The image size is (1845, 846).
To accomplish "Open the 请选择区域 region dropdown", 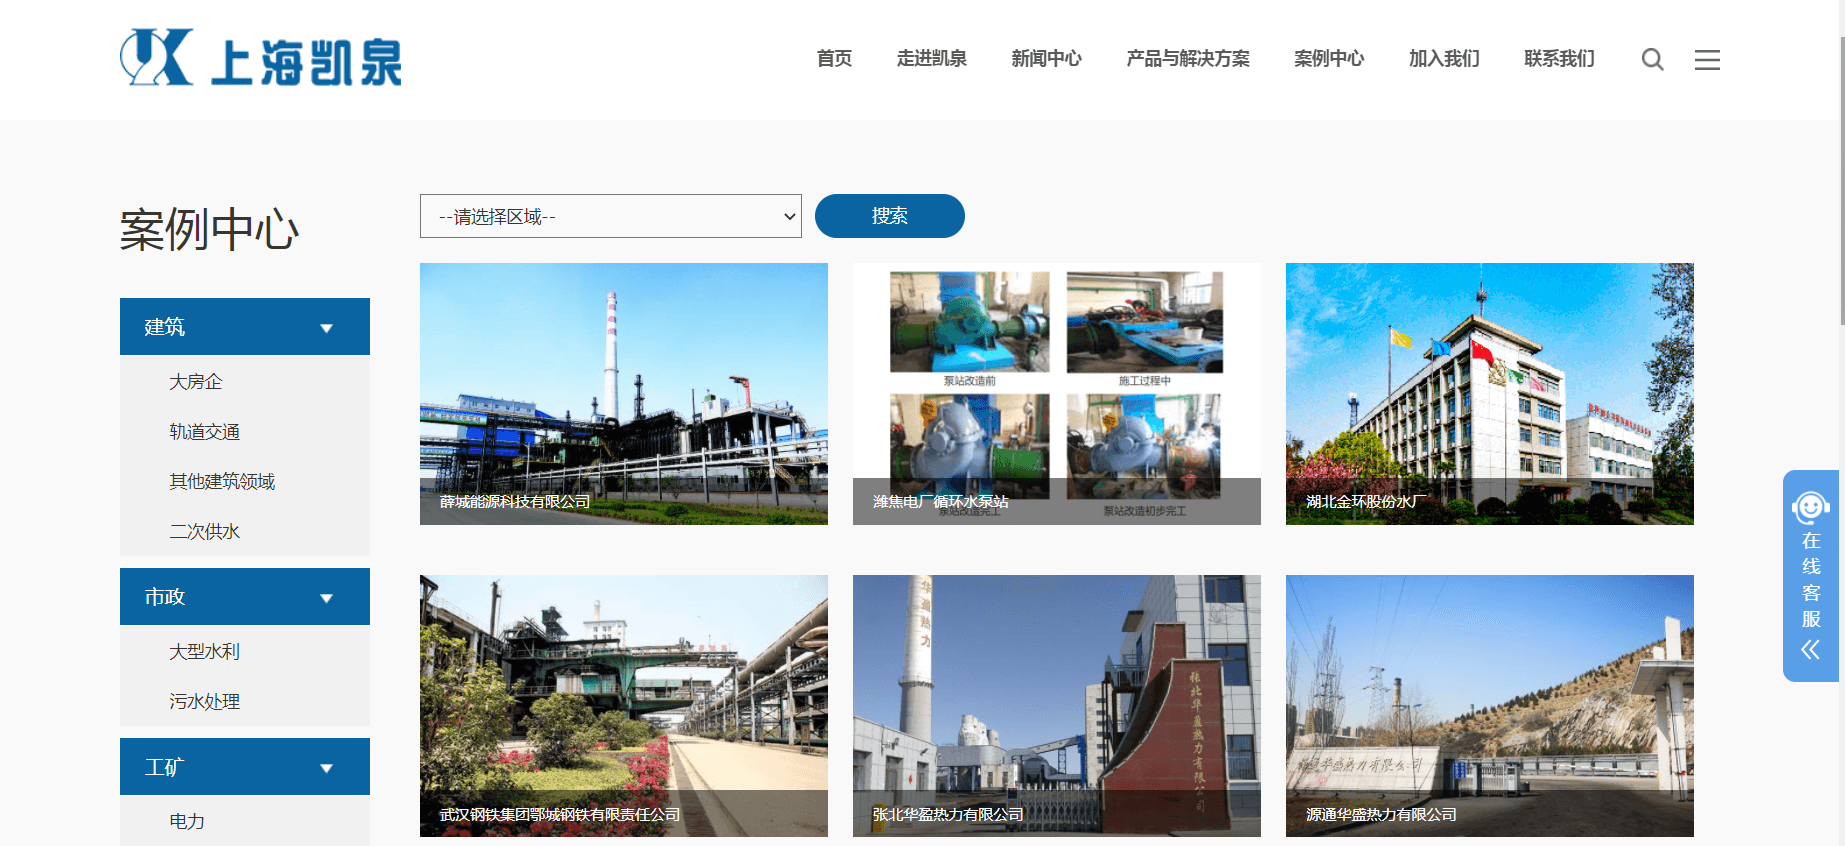I will point(611,216).
